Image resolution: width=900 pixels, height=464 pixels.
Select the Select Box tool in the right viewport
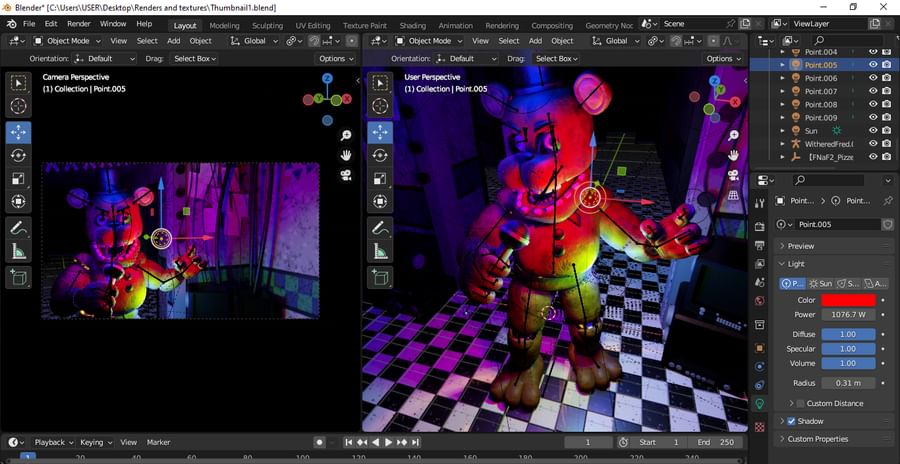[380, 83]
